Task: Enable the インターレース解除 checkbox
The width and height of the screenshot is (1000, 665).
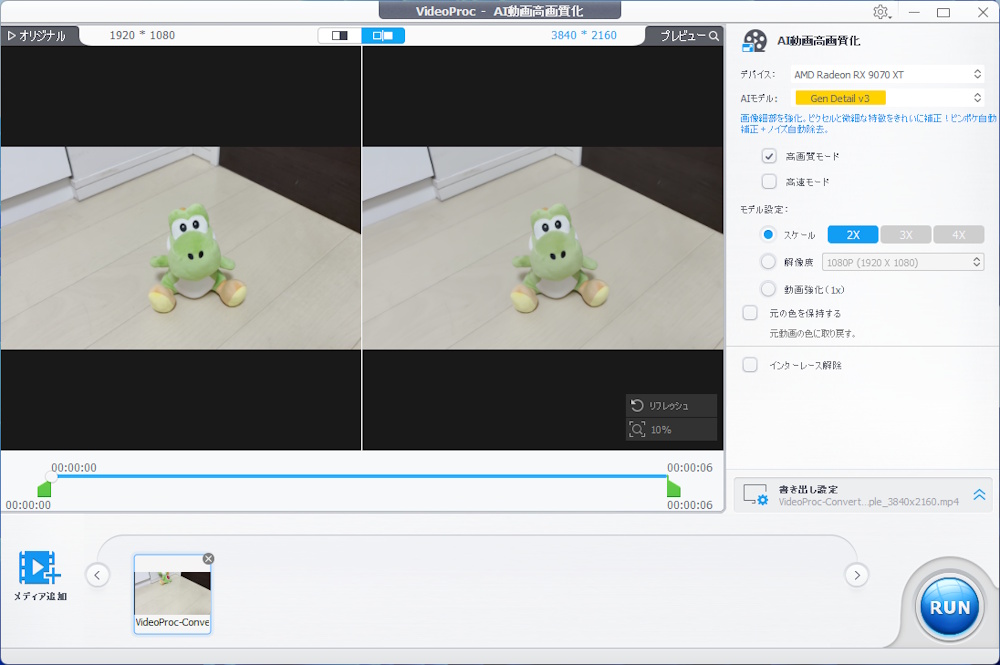Action: click(x=750, y=365)
